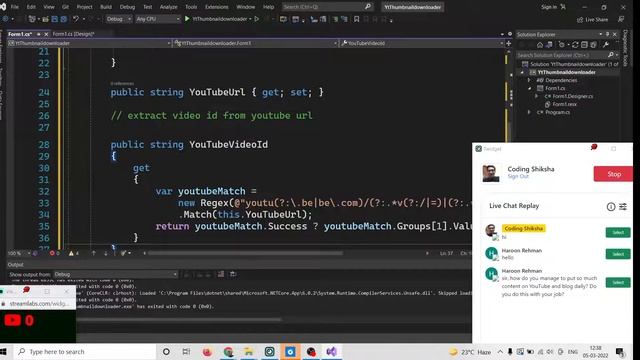Click Type here to search taskbar box
The width and height of the screenshot is (640, 360).
(x=85, y=351)
